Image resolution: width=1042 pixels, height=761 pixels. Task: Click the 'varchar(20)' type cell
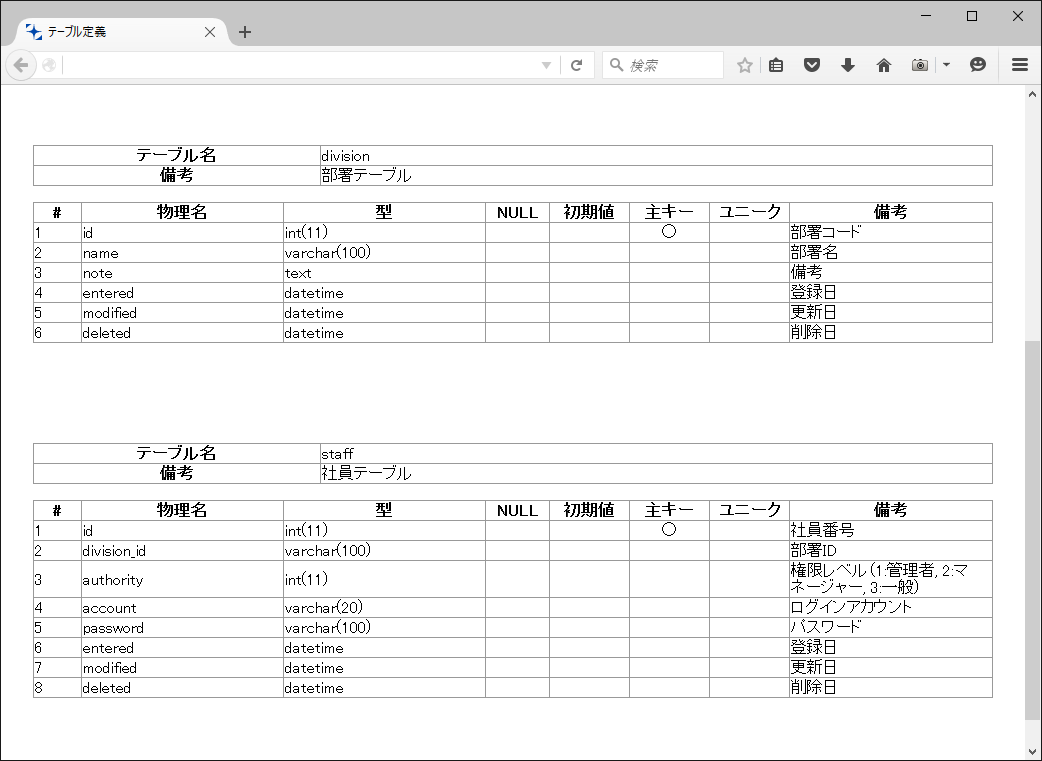384,607
